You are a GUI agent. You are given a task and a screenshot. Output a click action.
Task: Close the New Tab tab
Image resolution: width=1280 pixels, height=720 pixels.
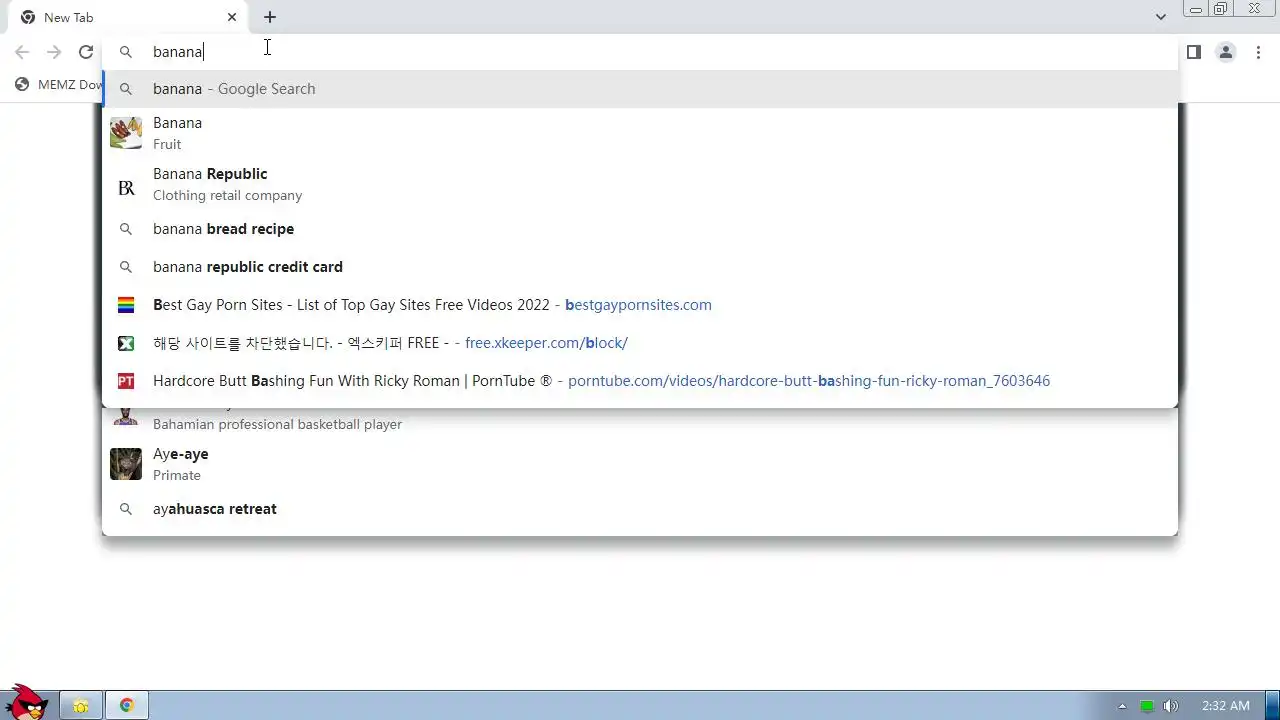(x=232, y=17)
